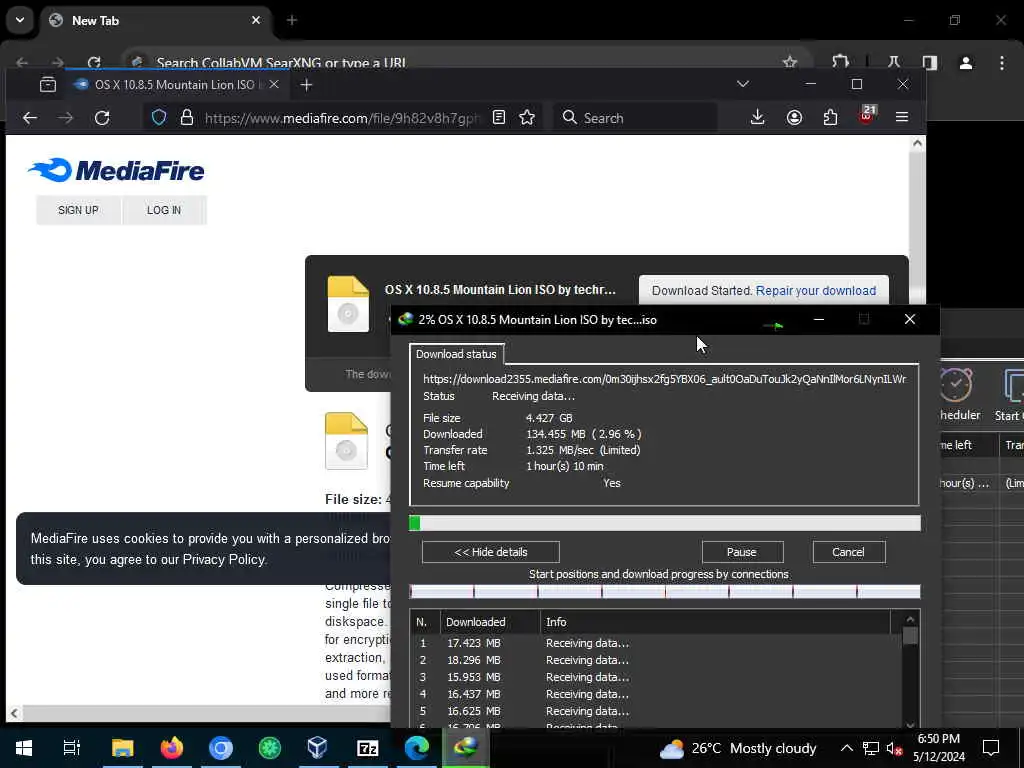1024x768 pixels.
Task: Open Chrome extensions puzzle icon
Action: click(x=840, y=62)
